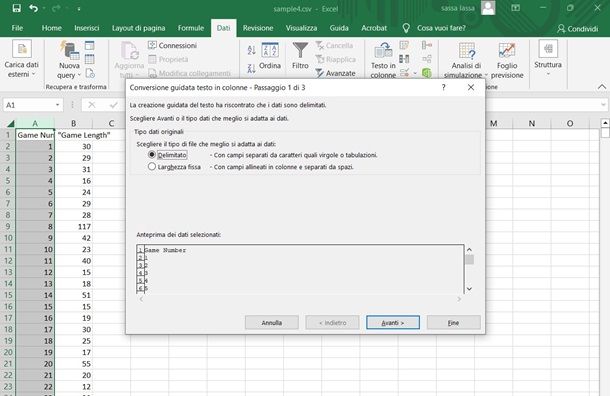Click cell B21 containing 55
The width and height of the screenshot is (610, 396).
74,364
